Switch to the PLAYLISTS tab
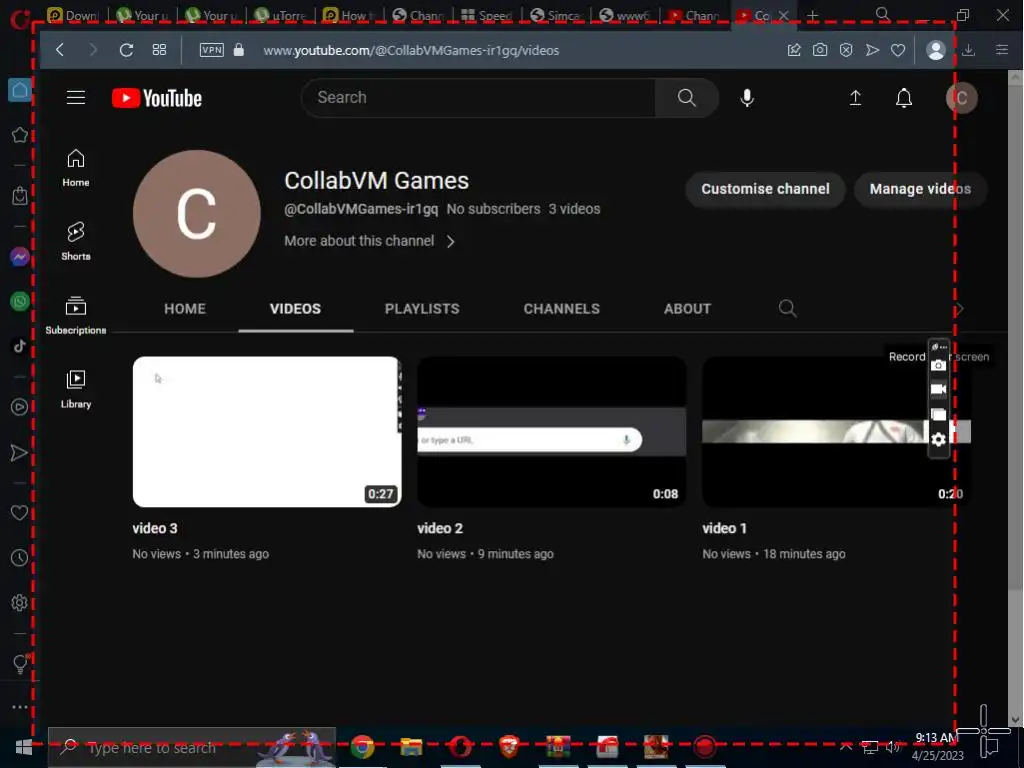 pos(422,309)
